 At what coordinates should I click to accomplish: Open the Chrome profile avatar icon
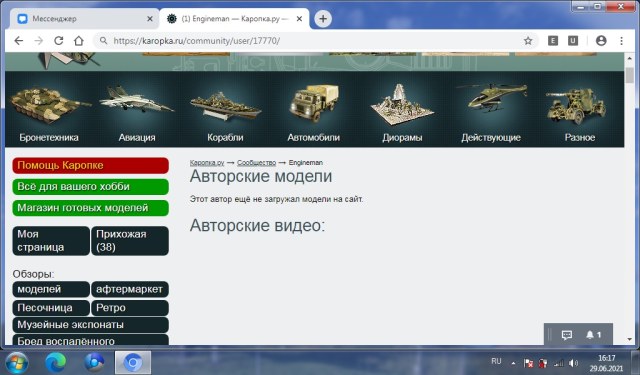601,41
